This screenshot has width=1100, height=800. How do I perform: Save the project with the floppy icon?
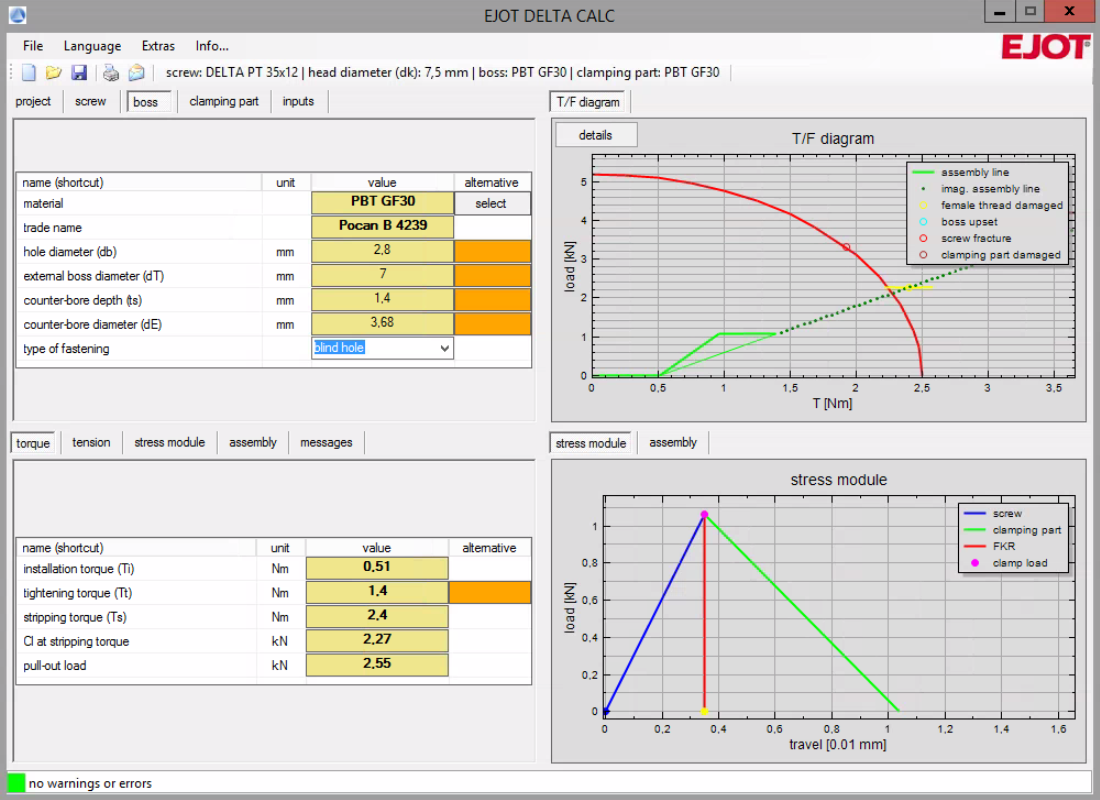coord(79,72)
